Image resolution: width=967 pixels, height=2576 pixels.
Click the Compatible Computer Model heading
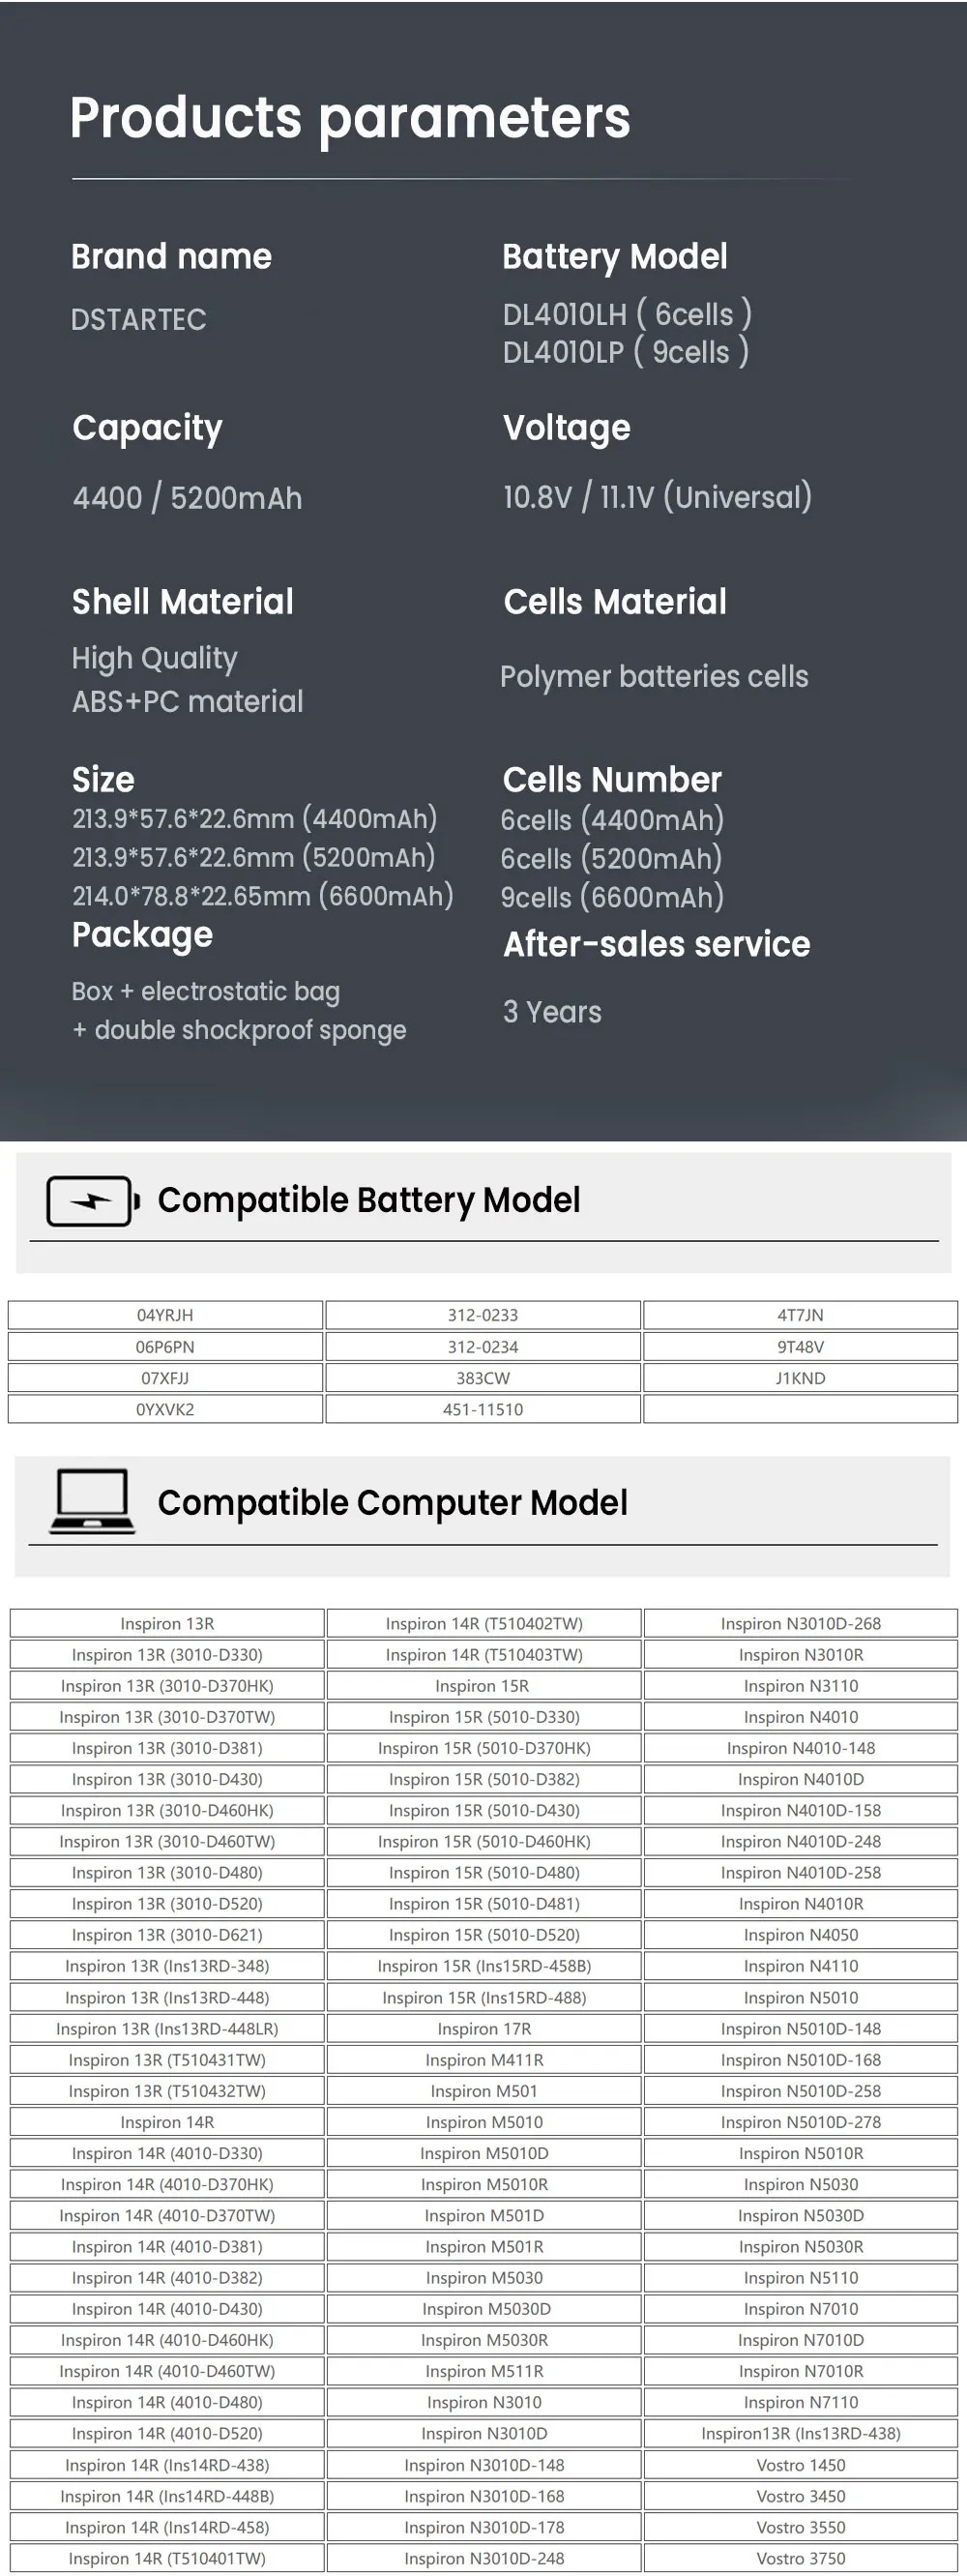(x=393, y=1502)
